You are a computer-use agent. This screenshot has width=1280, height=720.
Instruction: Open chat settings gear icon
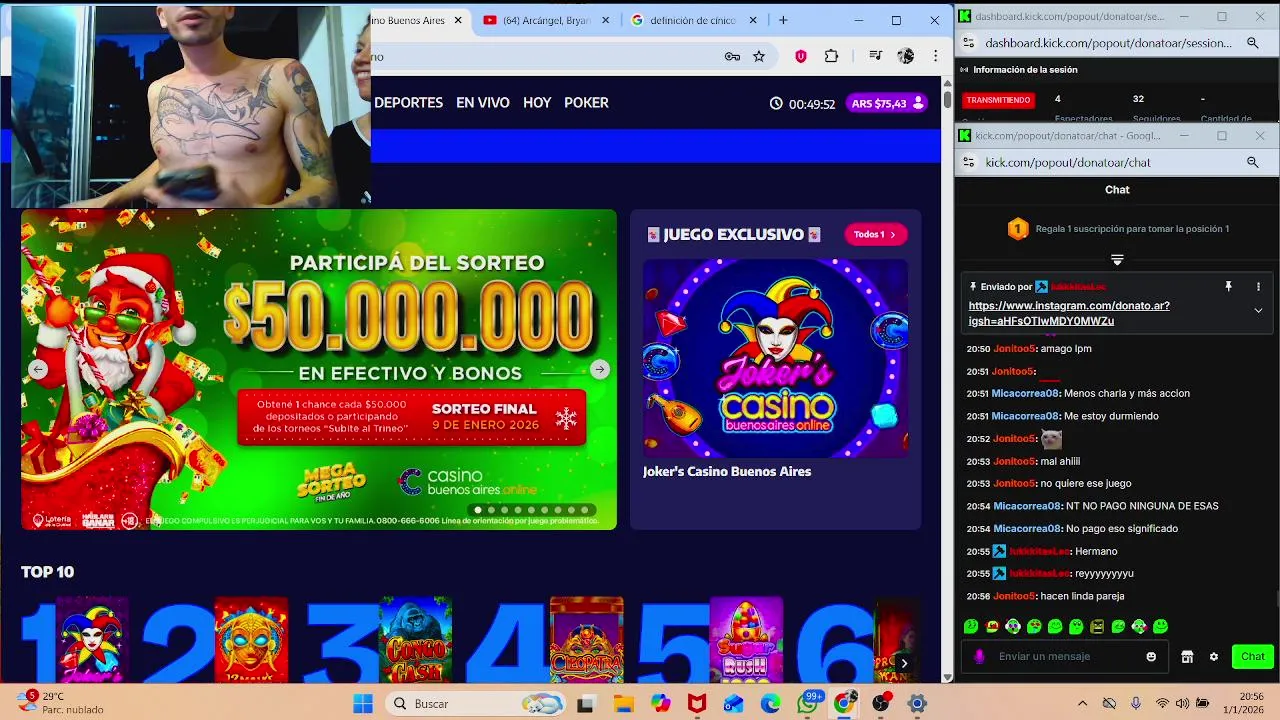(1214, 656)
